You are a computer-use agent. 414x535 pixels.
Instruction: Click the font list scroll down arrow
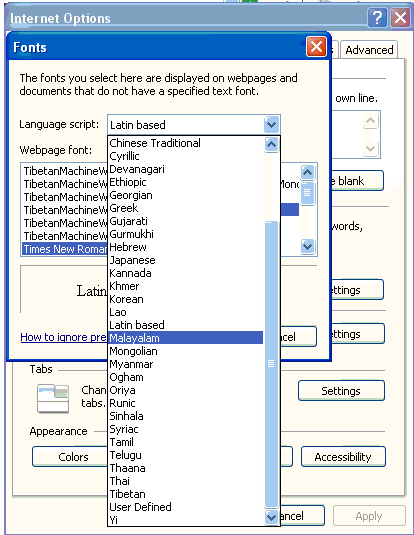[x=307, y=246]
